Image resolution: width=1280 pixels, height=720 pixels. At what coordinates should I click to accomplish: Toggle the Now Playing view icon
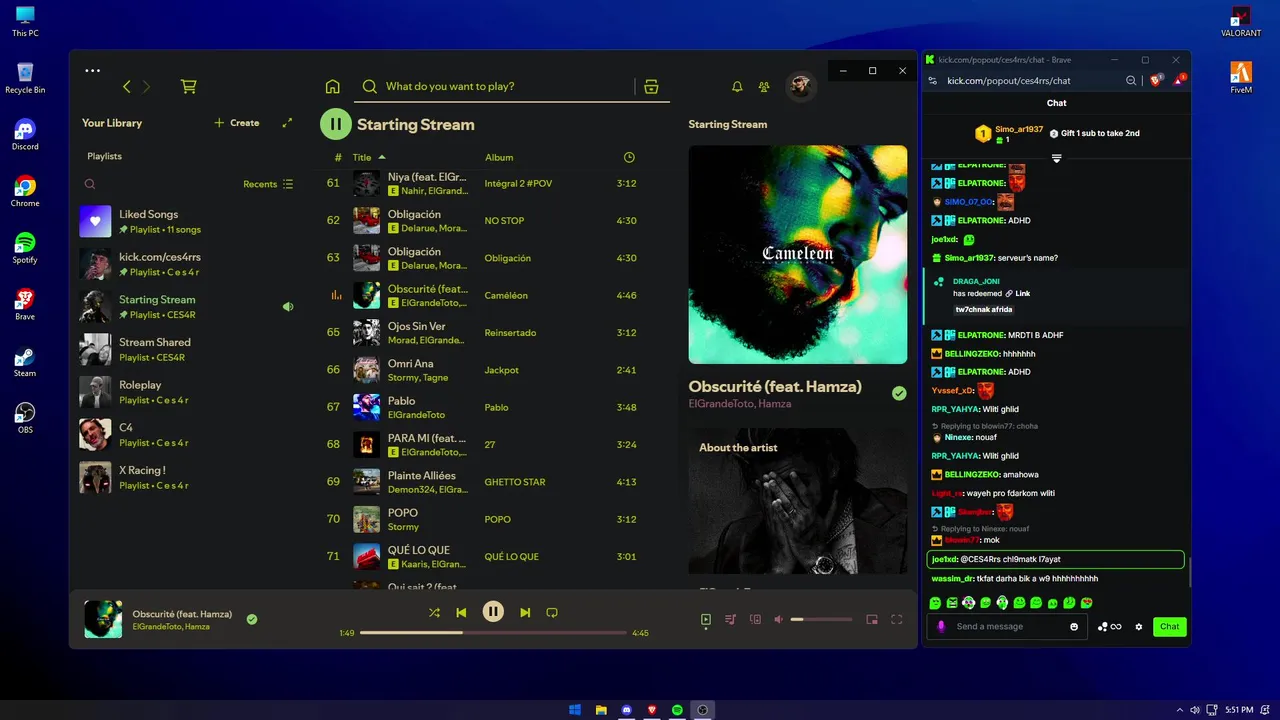pos(706,620)
